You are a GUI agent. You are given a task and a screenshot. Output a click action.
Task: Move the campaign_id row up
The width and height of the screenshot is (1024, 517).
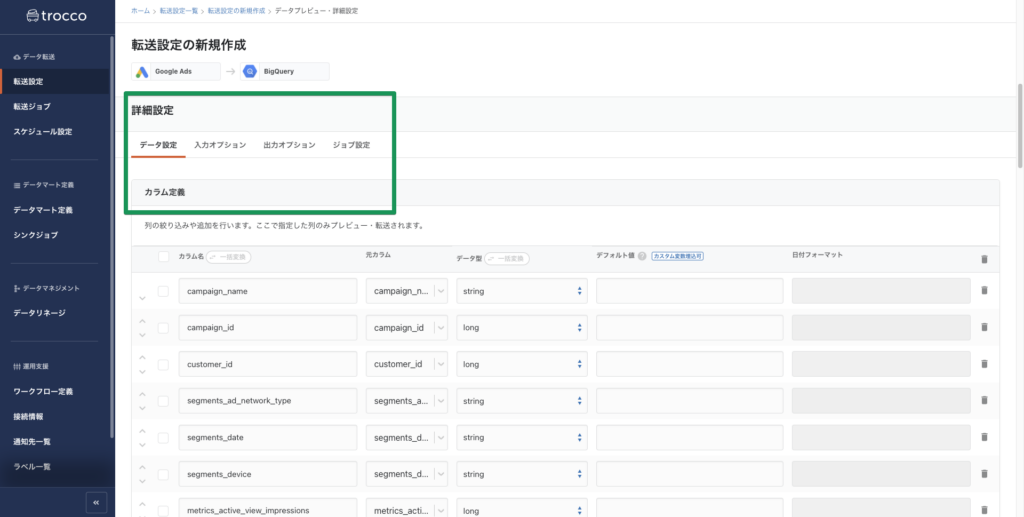tap(141, 322)
